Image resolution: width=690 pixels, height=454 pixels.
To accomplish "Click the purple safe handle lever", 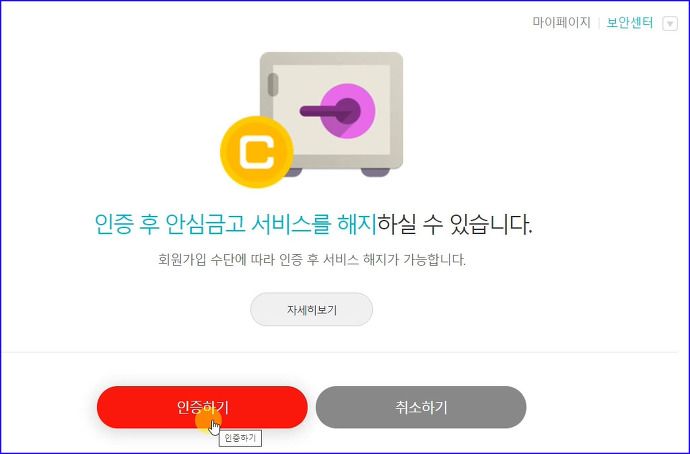I will (x=329, y=110).
